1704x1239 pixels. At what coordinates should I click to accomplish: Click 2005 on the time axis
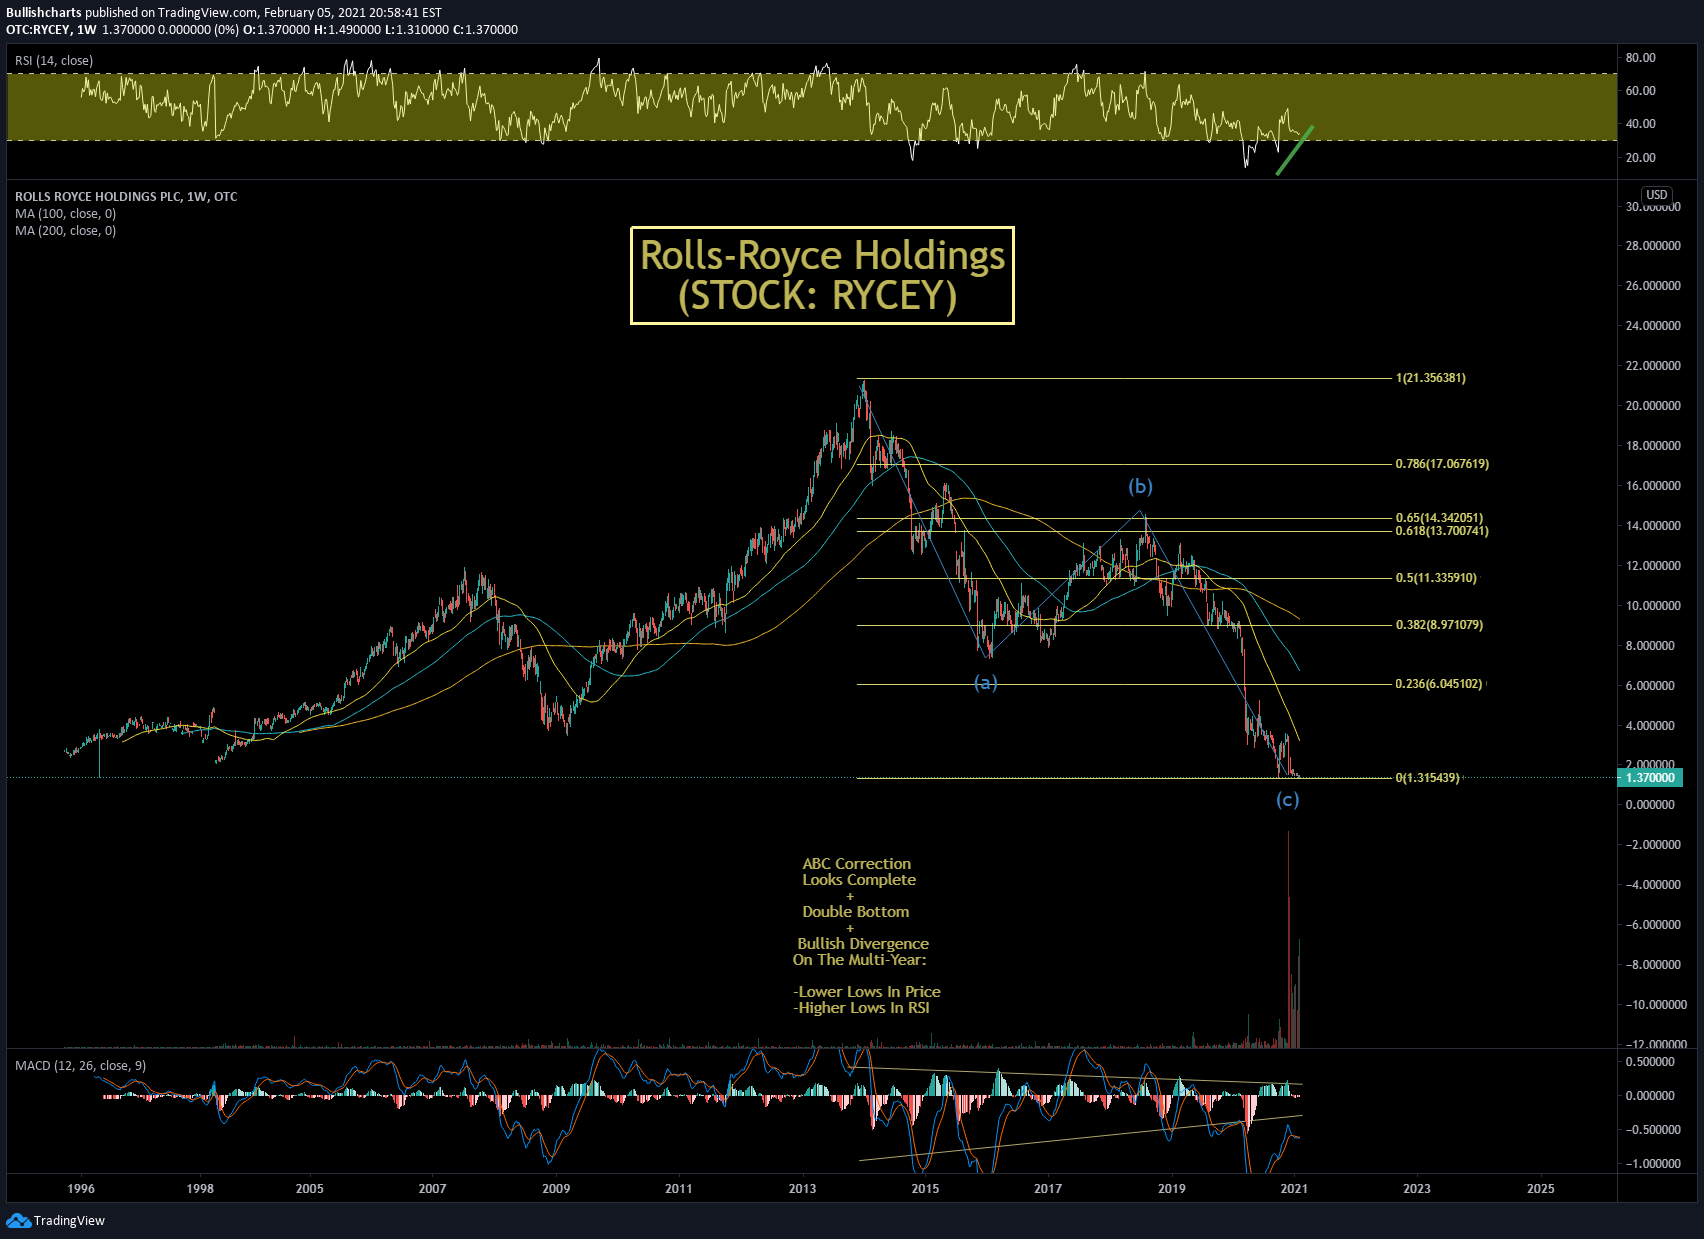[310, 1189]
